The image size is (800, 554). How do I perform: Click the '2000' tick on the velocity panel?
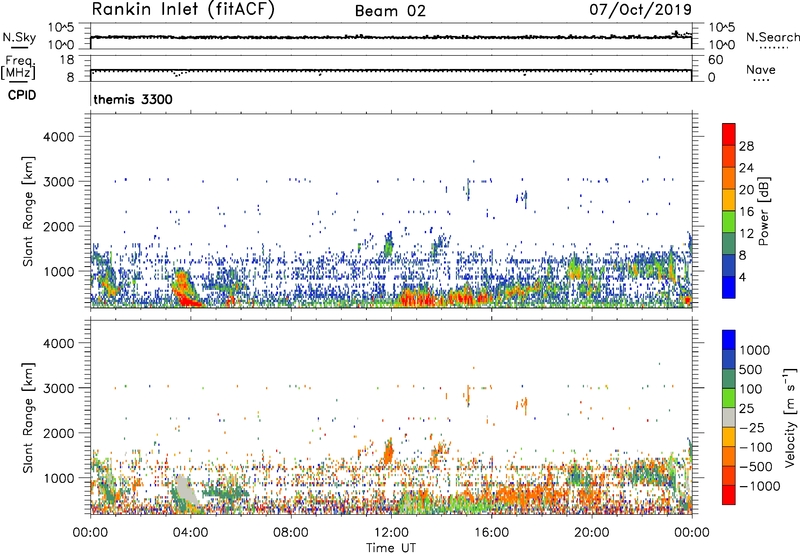[58, 433]
